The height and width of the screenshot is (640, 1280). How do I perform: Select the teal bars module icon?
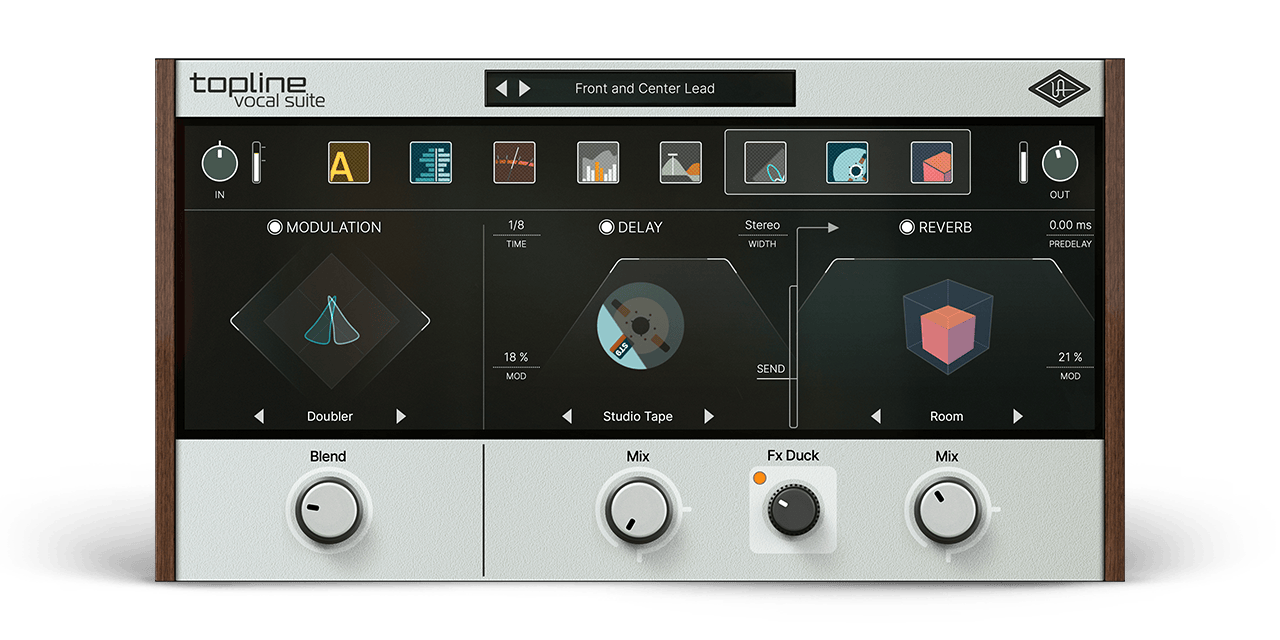(x=431, y=162)
